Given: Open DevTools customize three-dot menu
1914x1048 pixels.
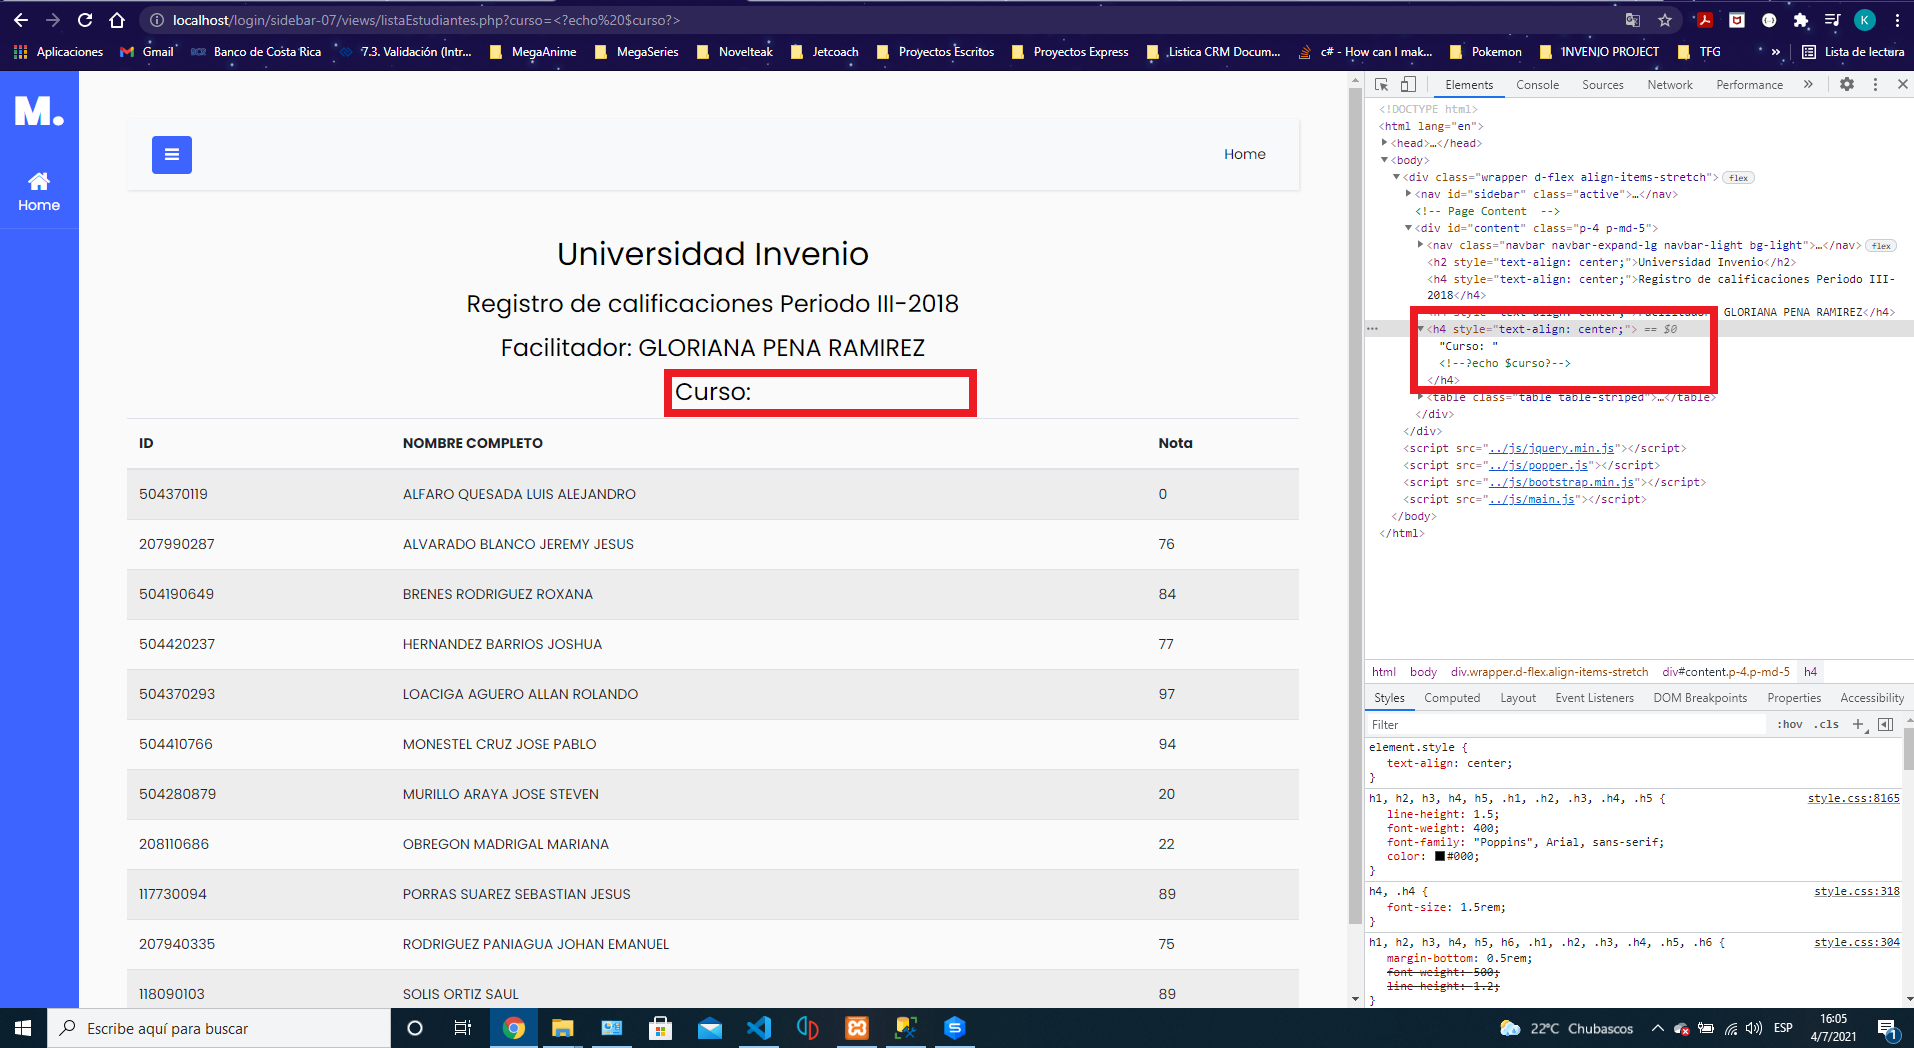Looking at the screenshot, I should pos(1875,85).
